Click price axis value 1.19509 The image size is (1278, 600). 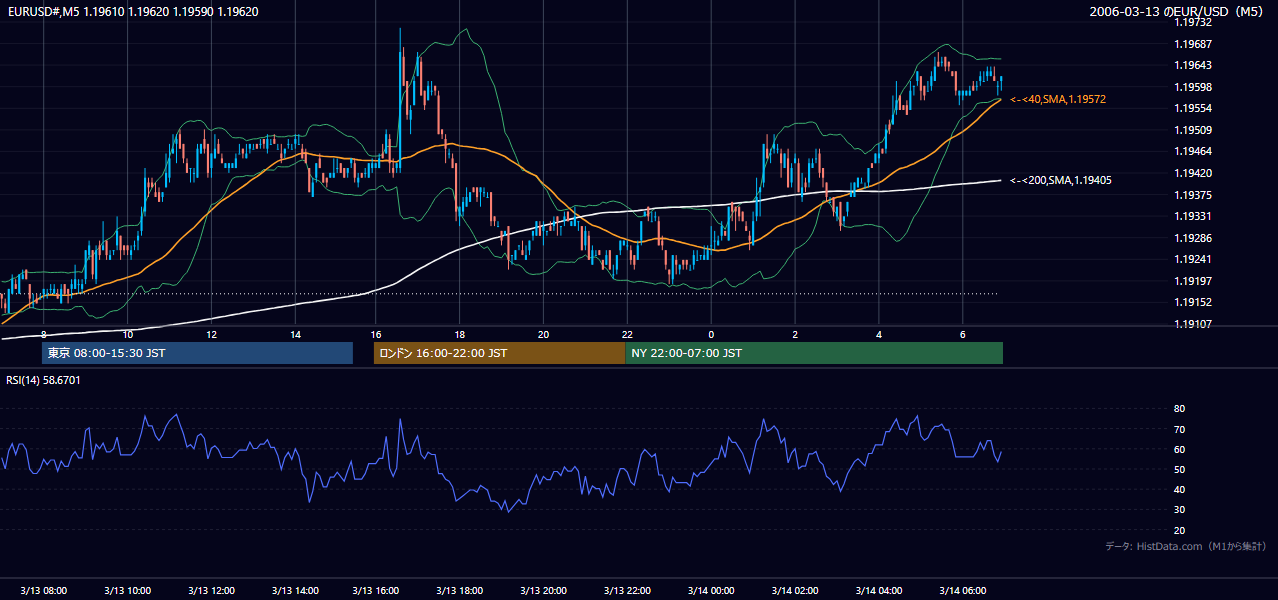1193,131
